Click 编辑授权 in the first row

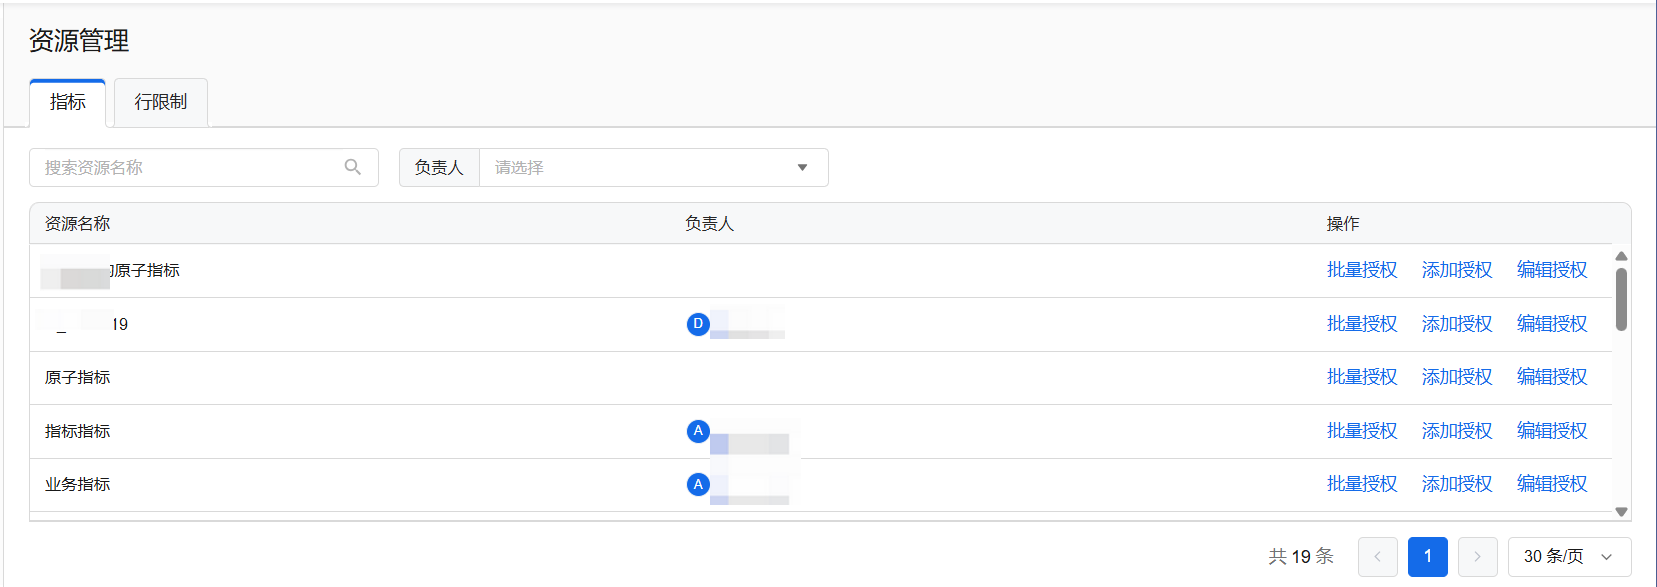[1551, 270]
